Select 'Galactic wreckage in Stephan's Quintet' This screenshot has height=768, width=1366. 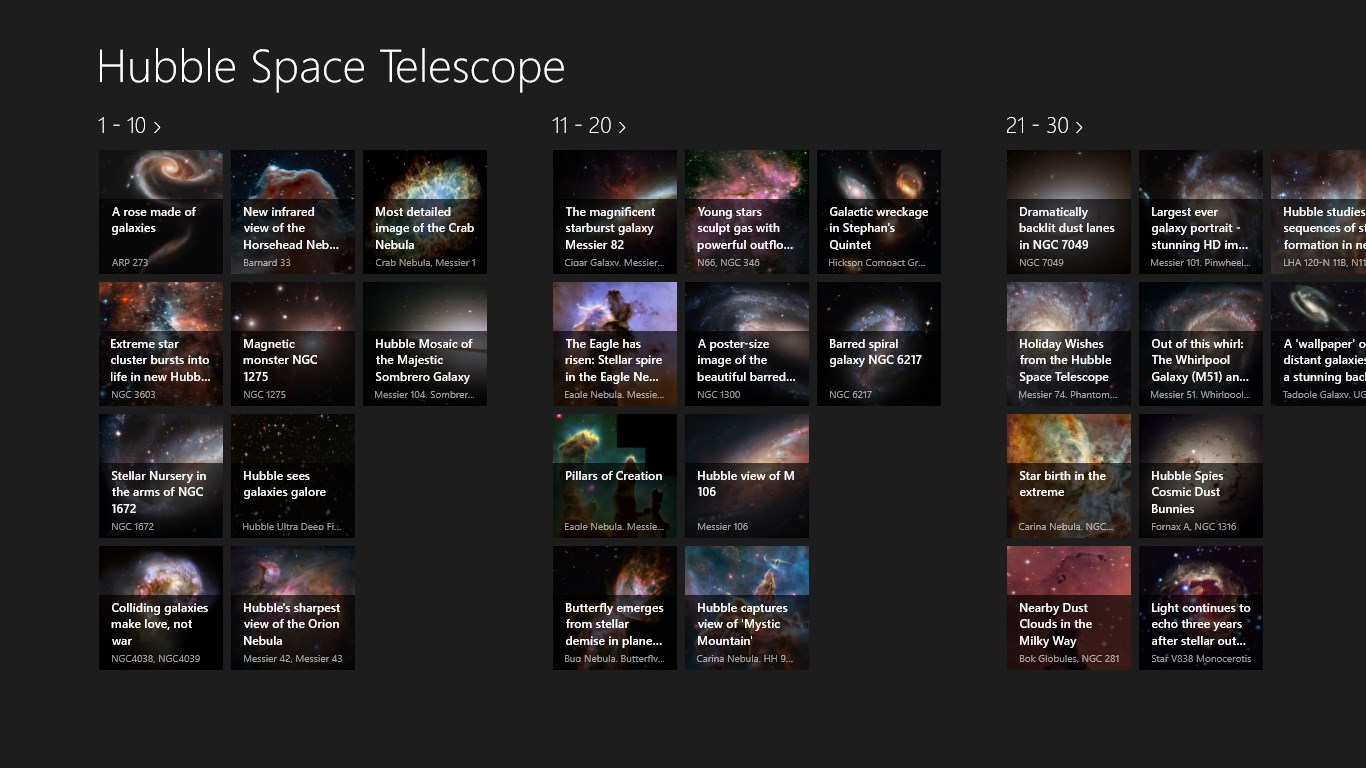click(878, 212)
